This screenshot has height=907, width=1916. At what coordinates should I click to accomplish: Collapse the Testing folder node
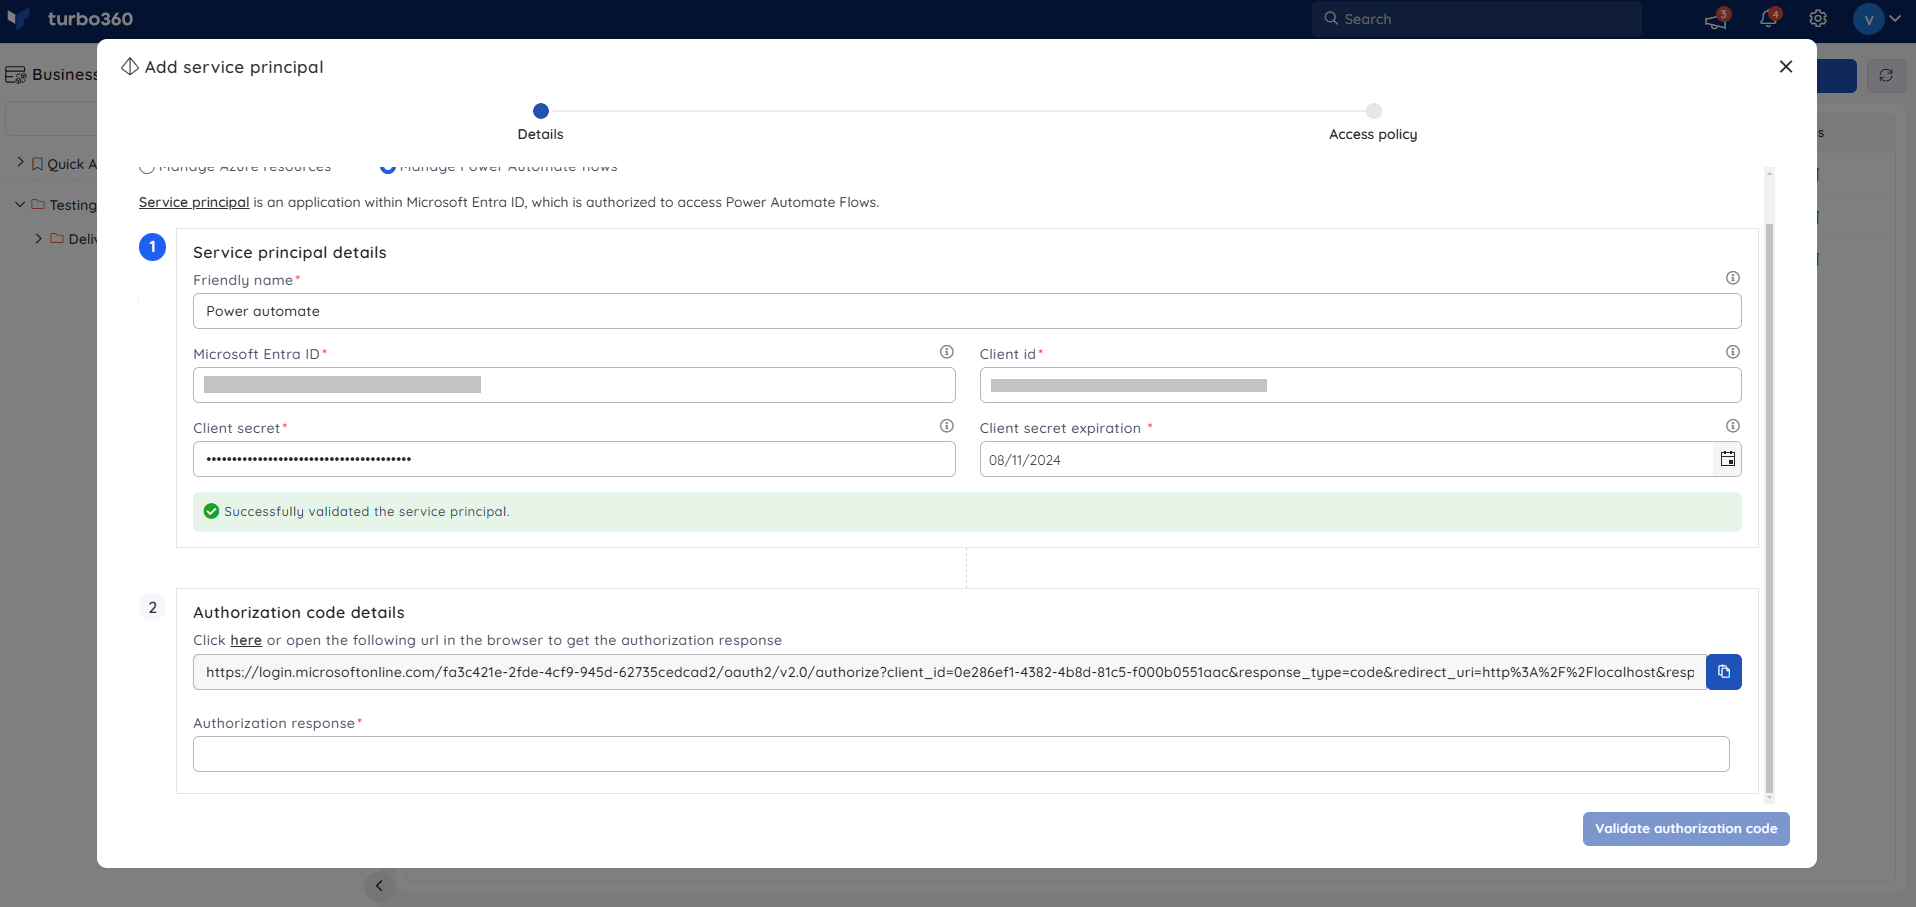coord(20,204)
